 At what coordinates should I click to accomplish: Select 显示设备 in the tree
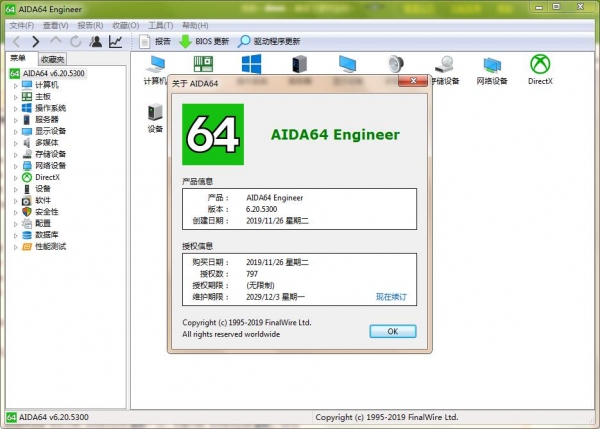tap(51, 131)
